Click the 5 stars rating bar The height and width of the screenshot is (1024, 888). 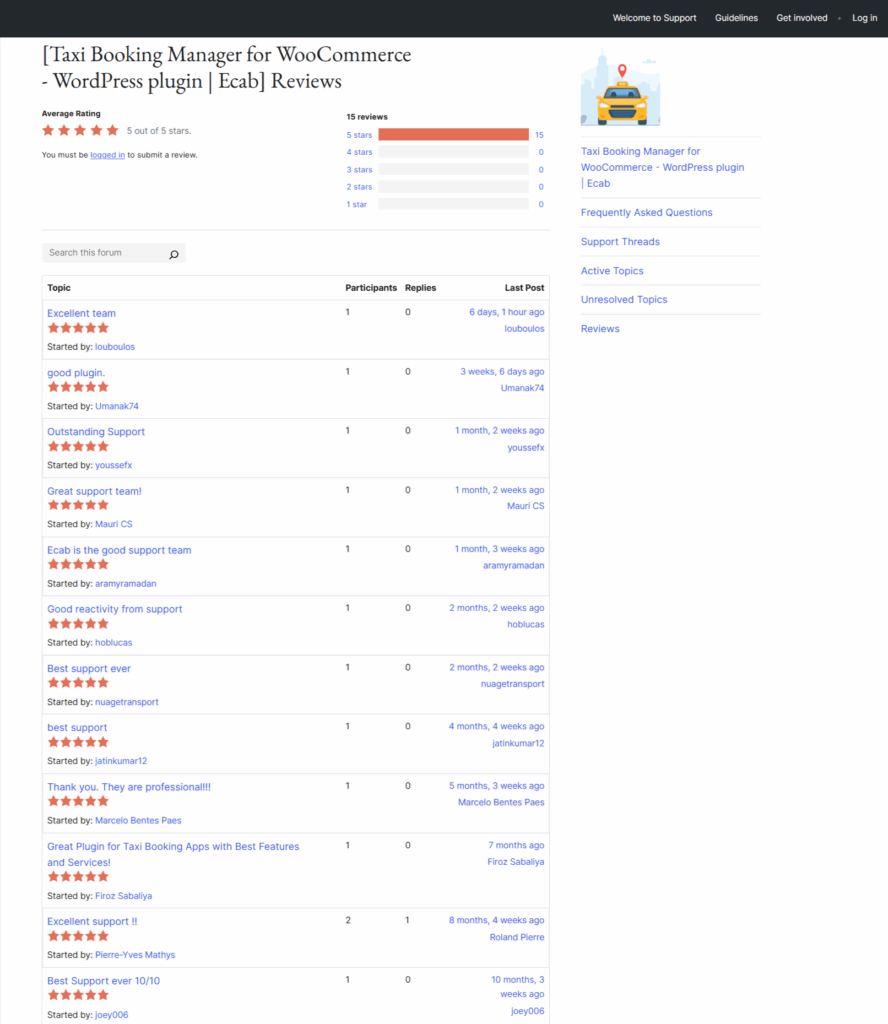[453, 135]
